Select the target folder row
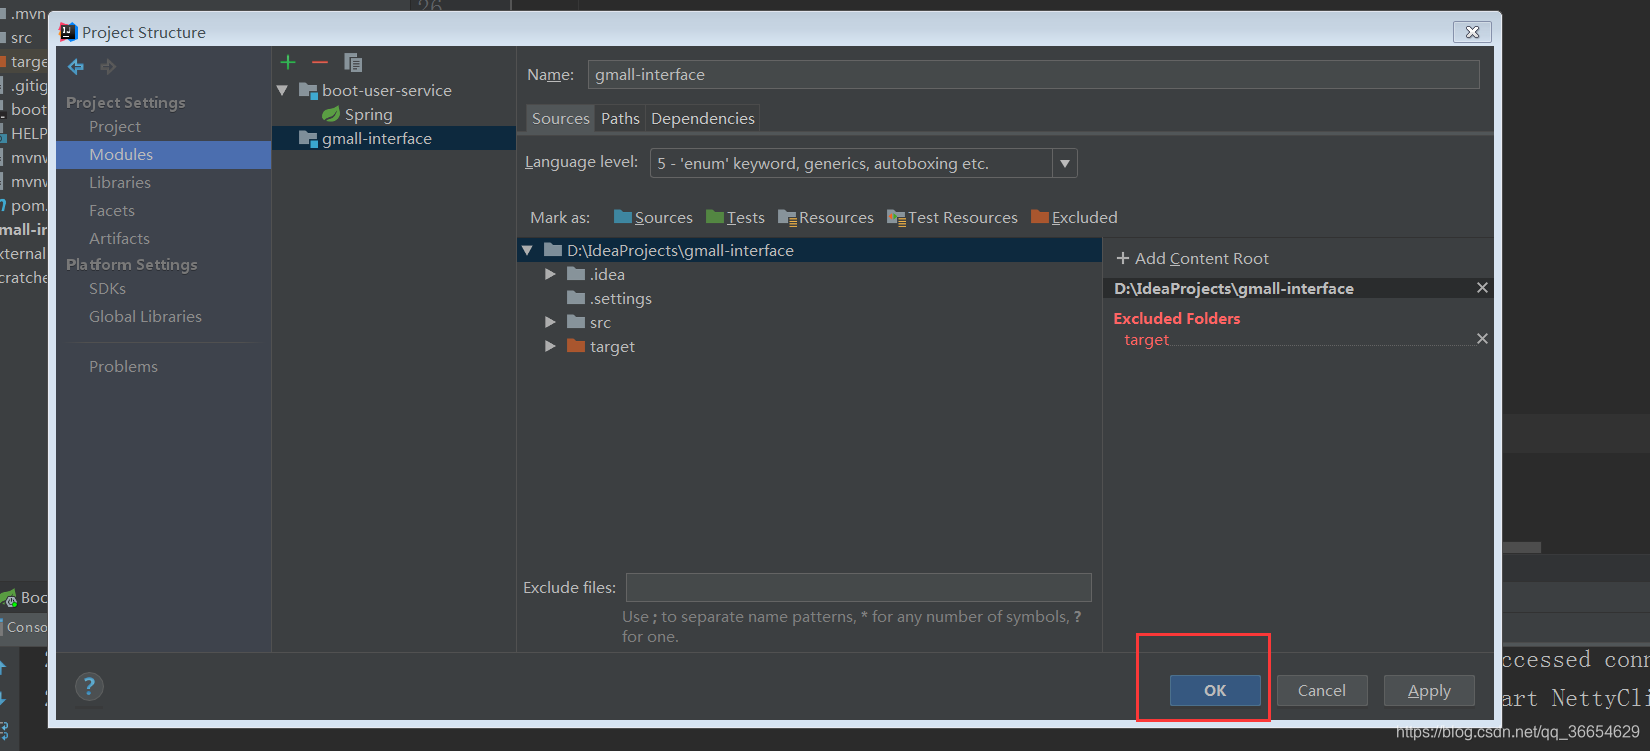 tap(612, 346)
